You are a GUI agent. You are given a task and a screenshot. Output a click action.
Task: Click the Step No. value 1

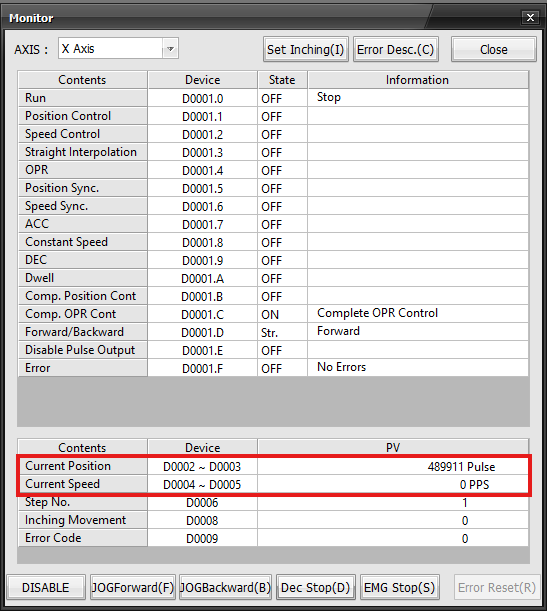pos(464,503)
